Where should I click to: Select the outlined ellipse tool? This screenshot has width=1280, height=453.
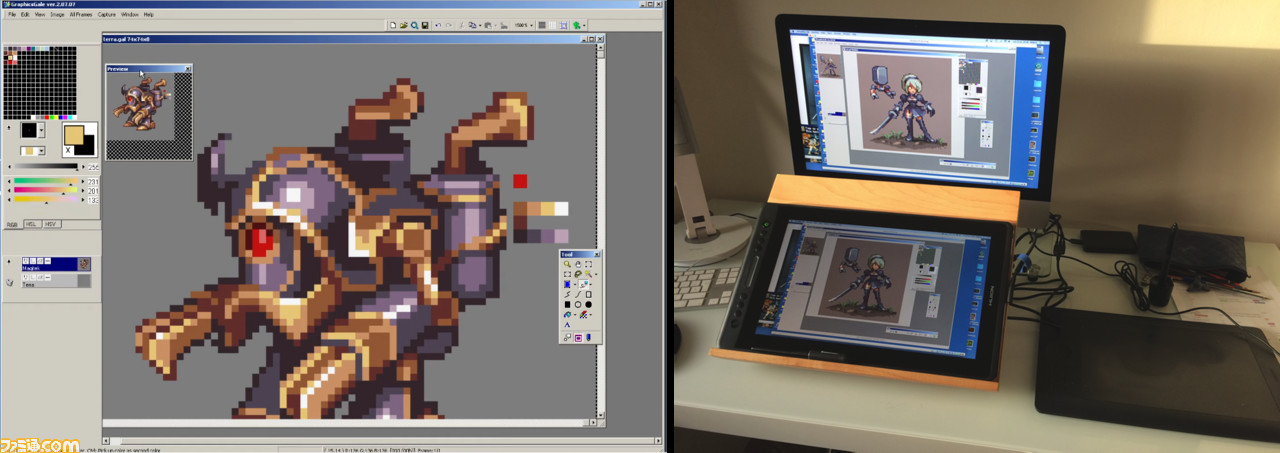coord(578,305)
